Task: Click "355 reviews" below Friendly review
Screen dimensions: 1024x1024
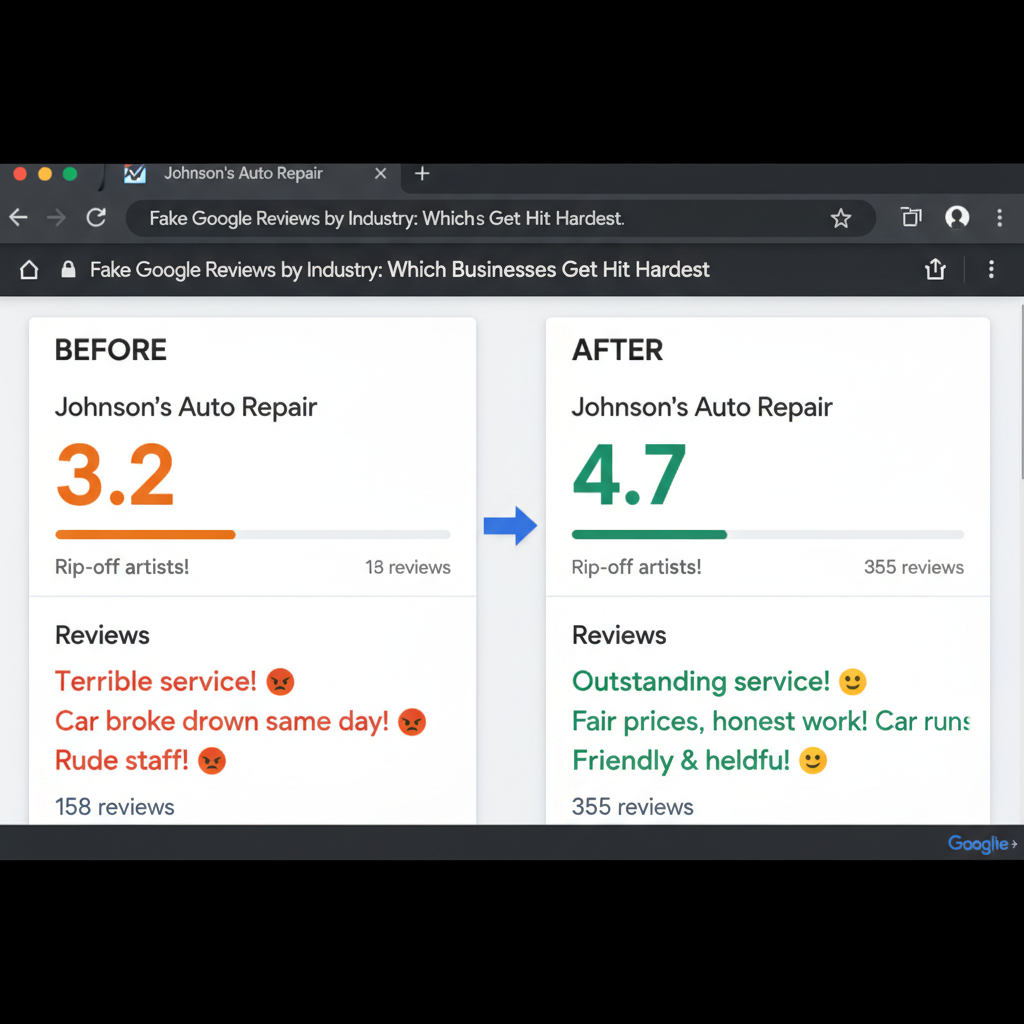Action: [x=632, y=807]
